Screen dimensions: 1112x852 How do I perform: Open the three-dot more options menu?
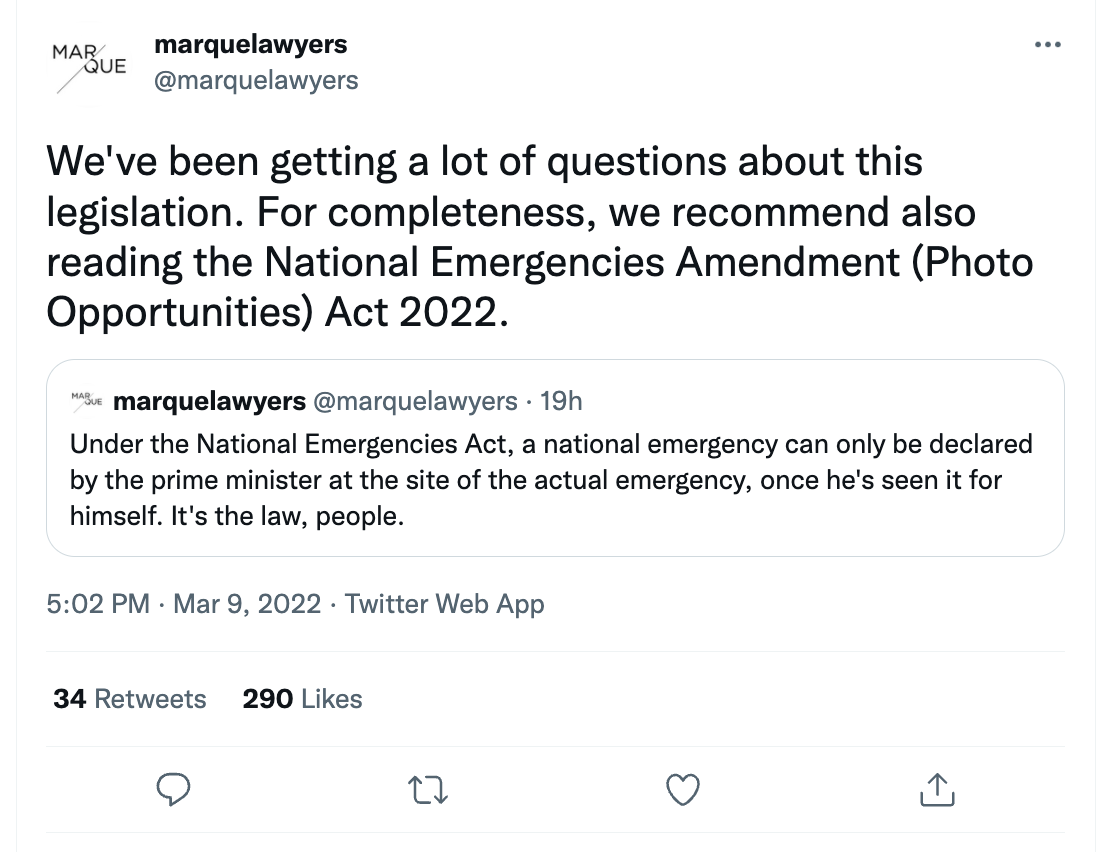pyautogui.click(x=1047, y=45)
